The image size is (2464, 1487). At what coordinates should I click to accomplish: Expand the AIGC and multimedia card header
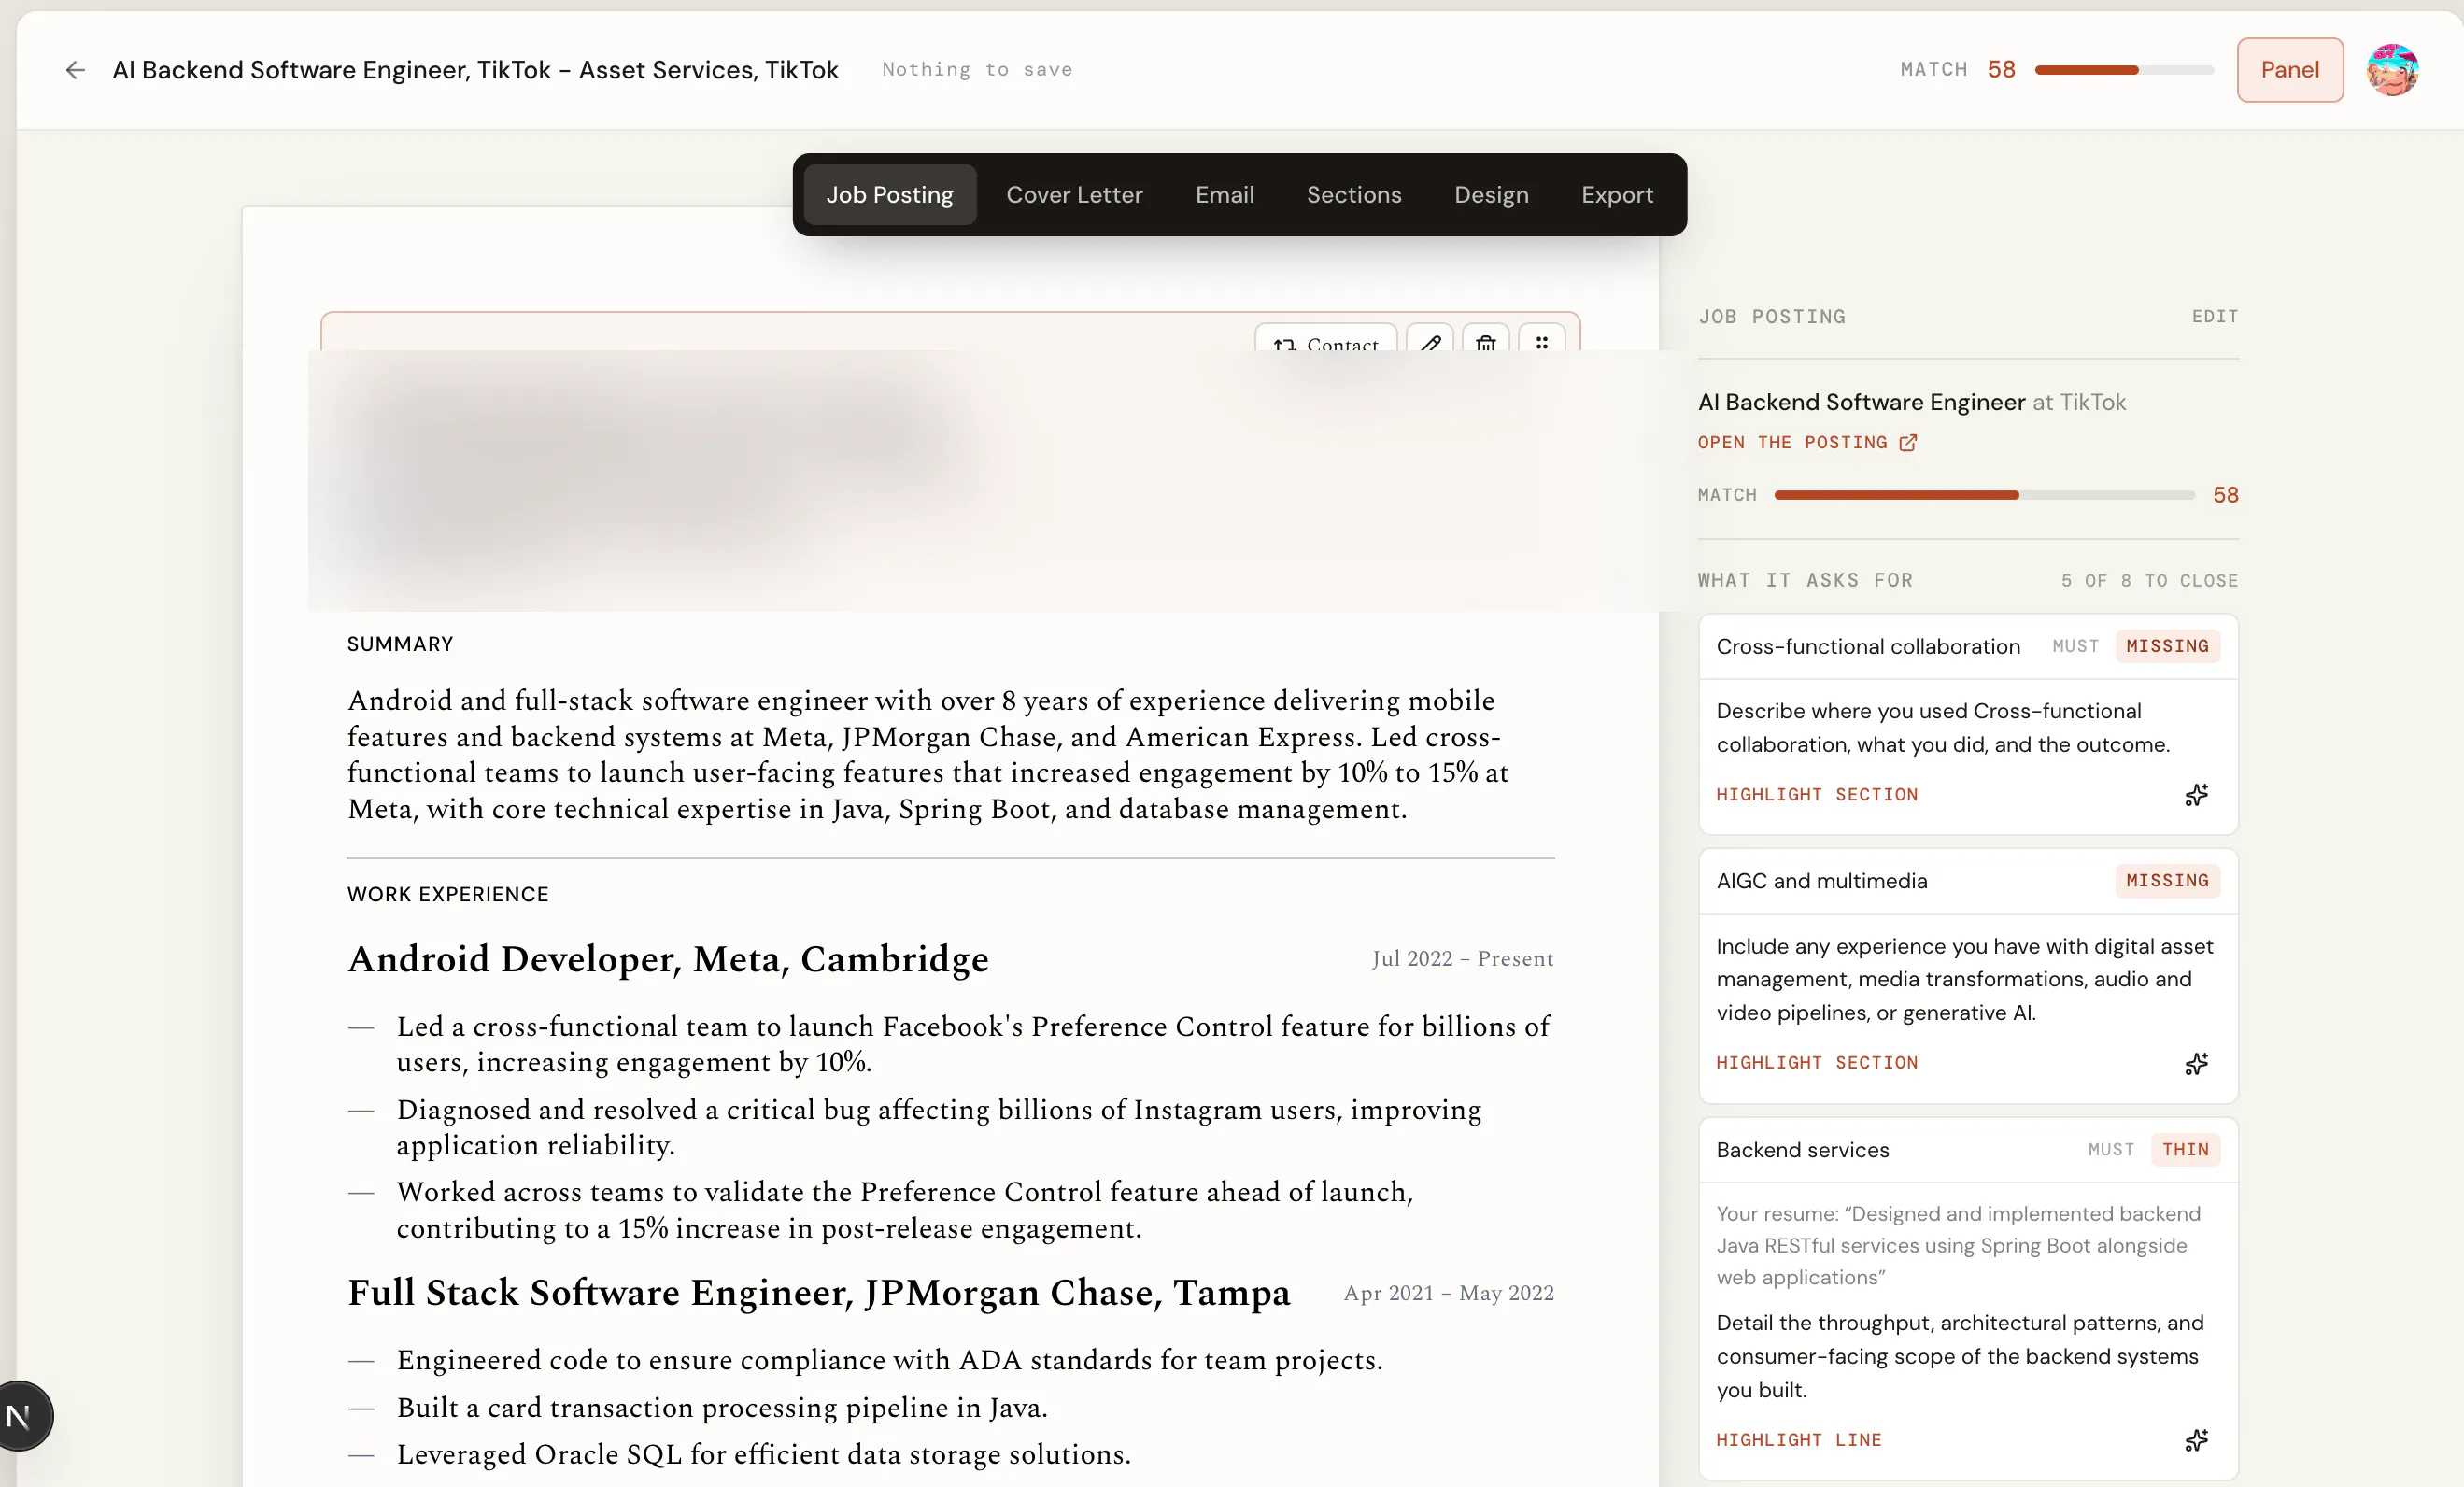pyautogui.click(x=1968, y=881)
